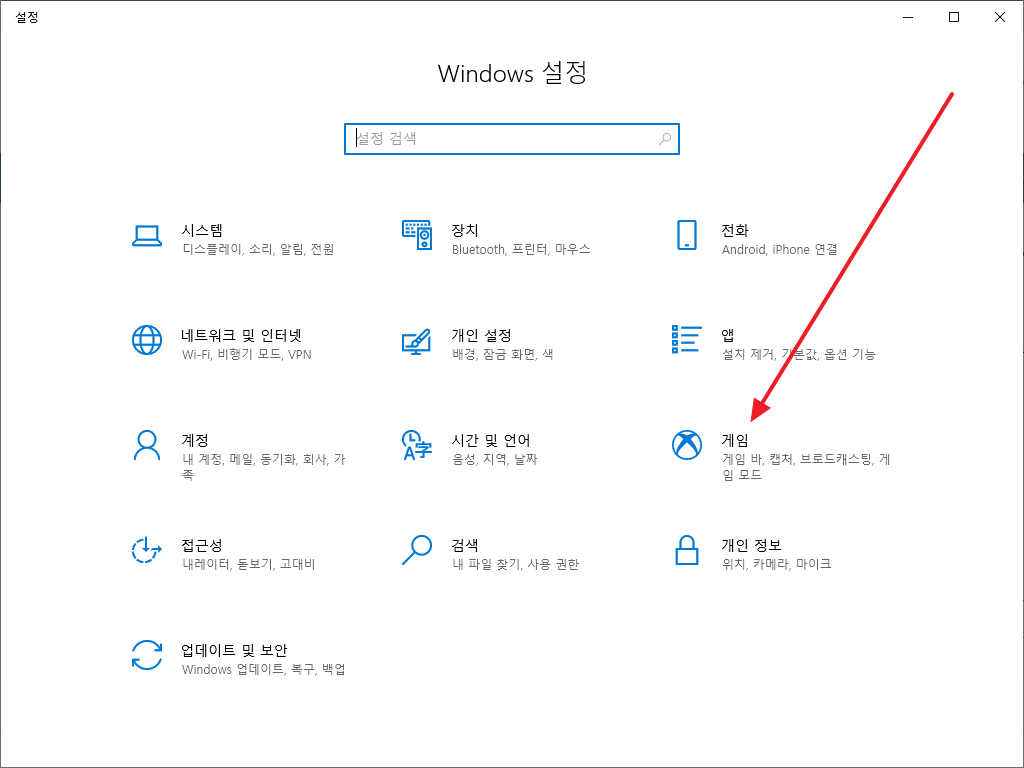
Task: Click the text Windows 업데이트, 복구, 백업
Action: pos(264,669)
